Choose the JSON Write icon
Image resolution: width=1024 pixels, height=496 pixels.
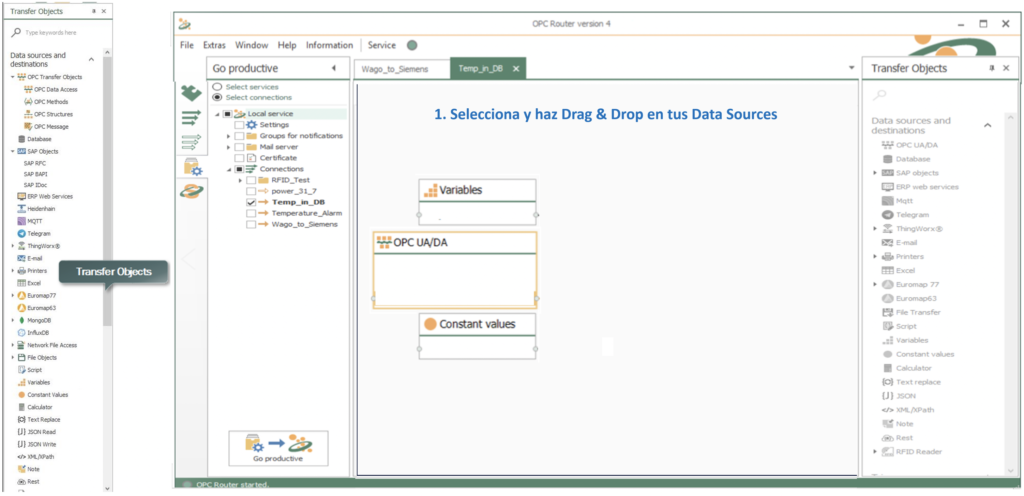(22, 444)
